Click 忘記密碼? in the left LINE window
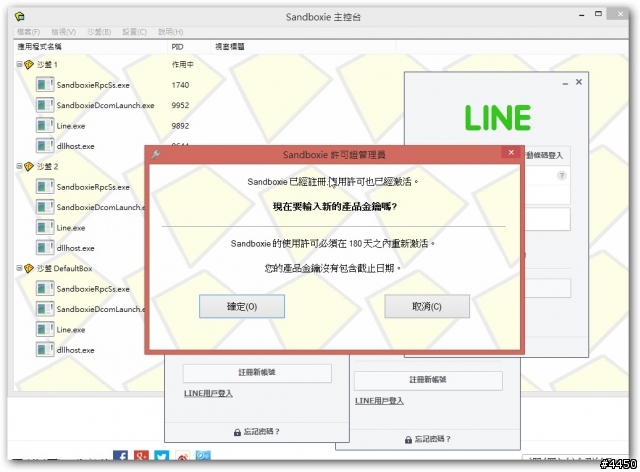Viewport: 640px width, 472px height. tap(257, 432)
